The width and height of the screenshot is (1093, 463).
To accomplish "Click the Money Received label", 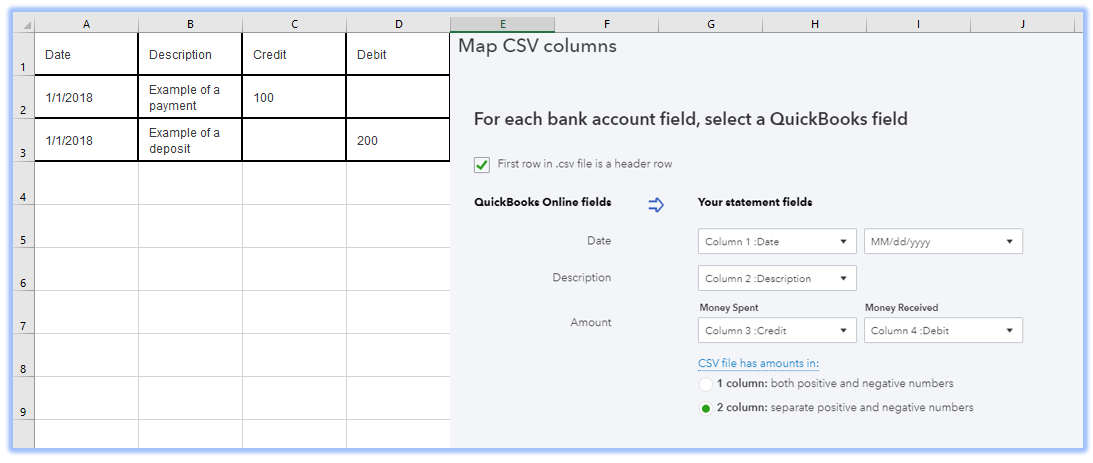I will (x=901, y=308).
